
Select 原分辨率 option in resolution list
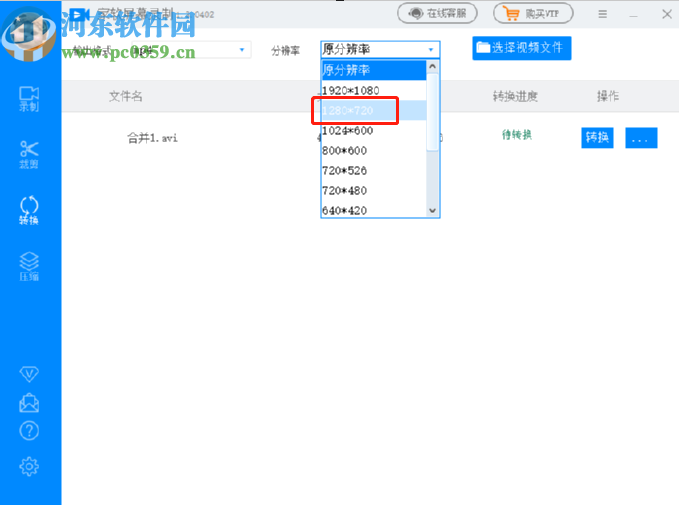374,70
